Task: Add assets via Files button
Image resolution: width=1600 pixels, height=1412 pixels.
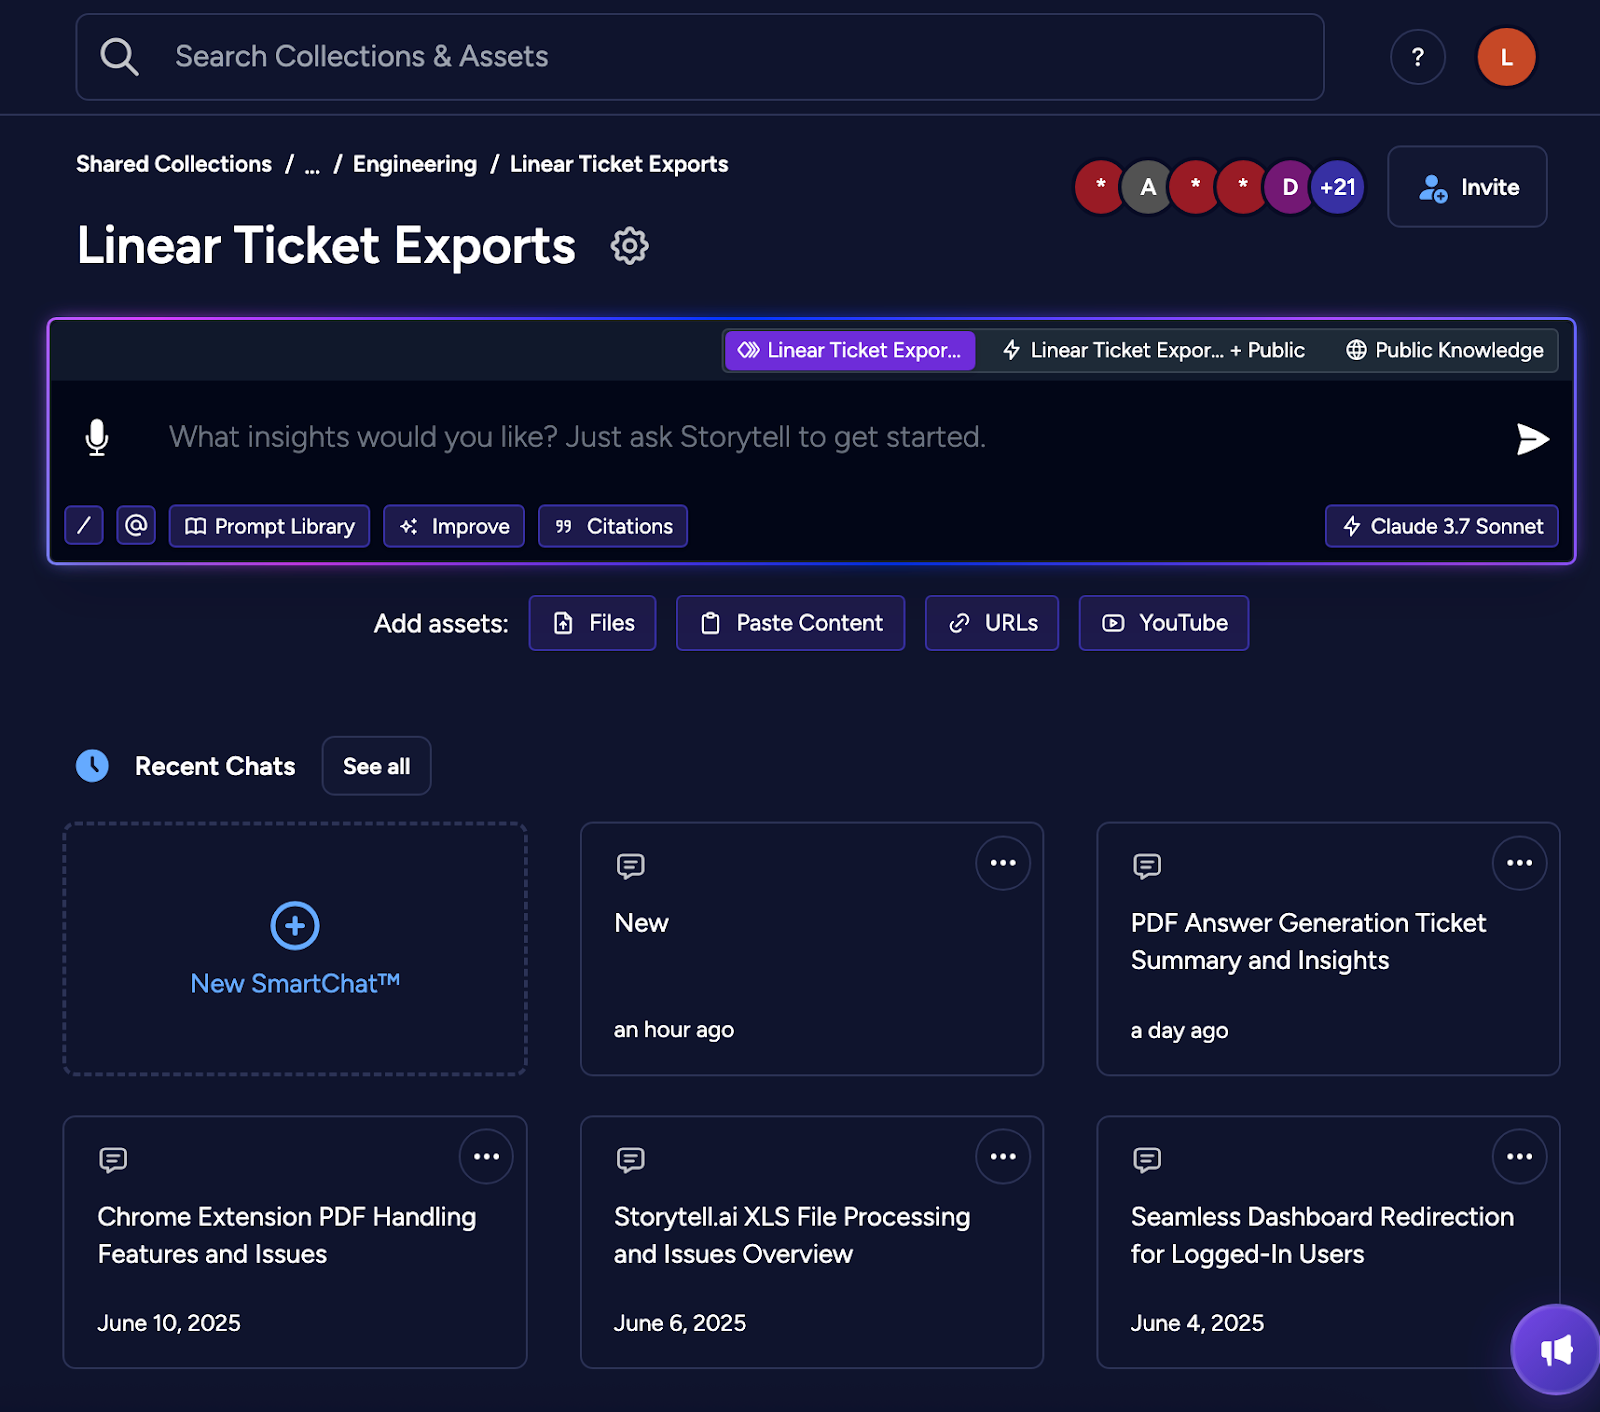Action: coord(593,623)
